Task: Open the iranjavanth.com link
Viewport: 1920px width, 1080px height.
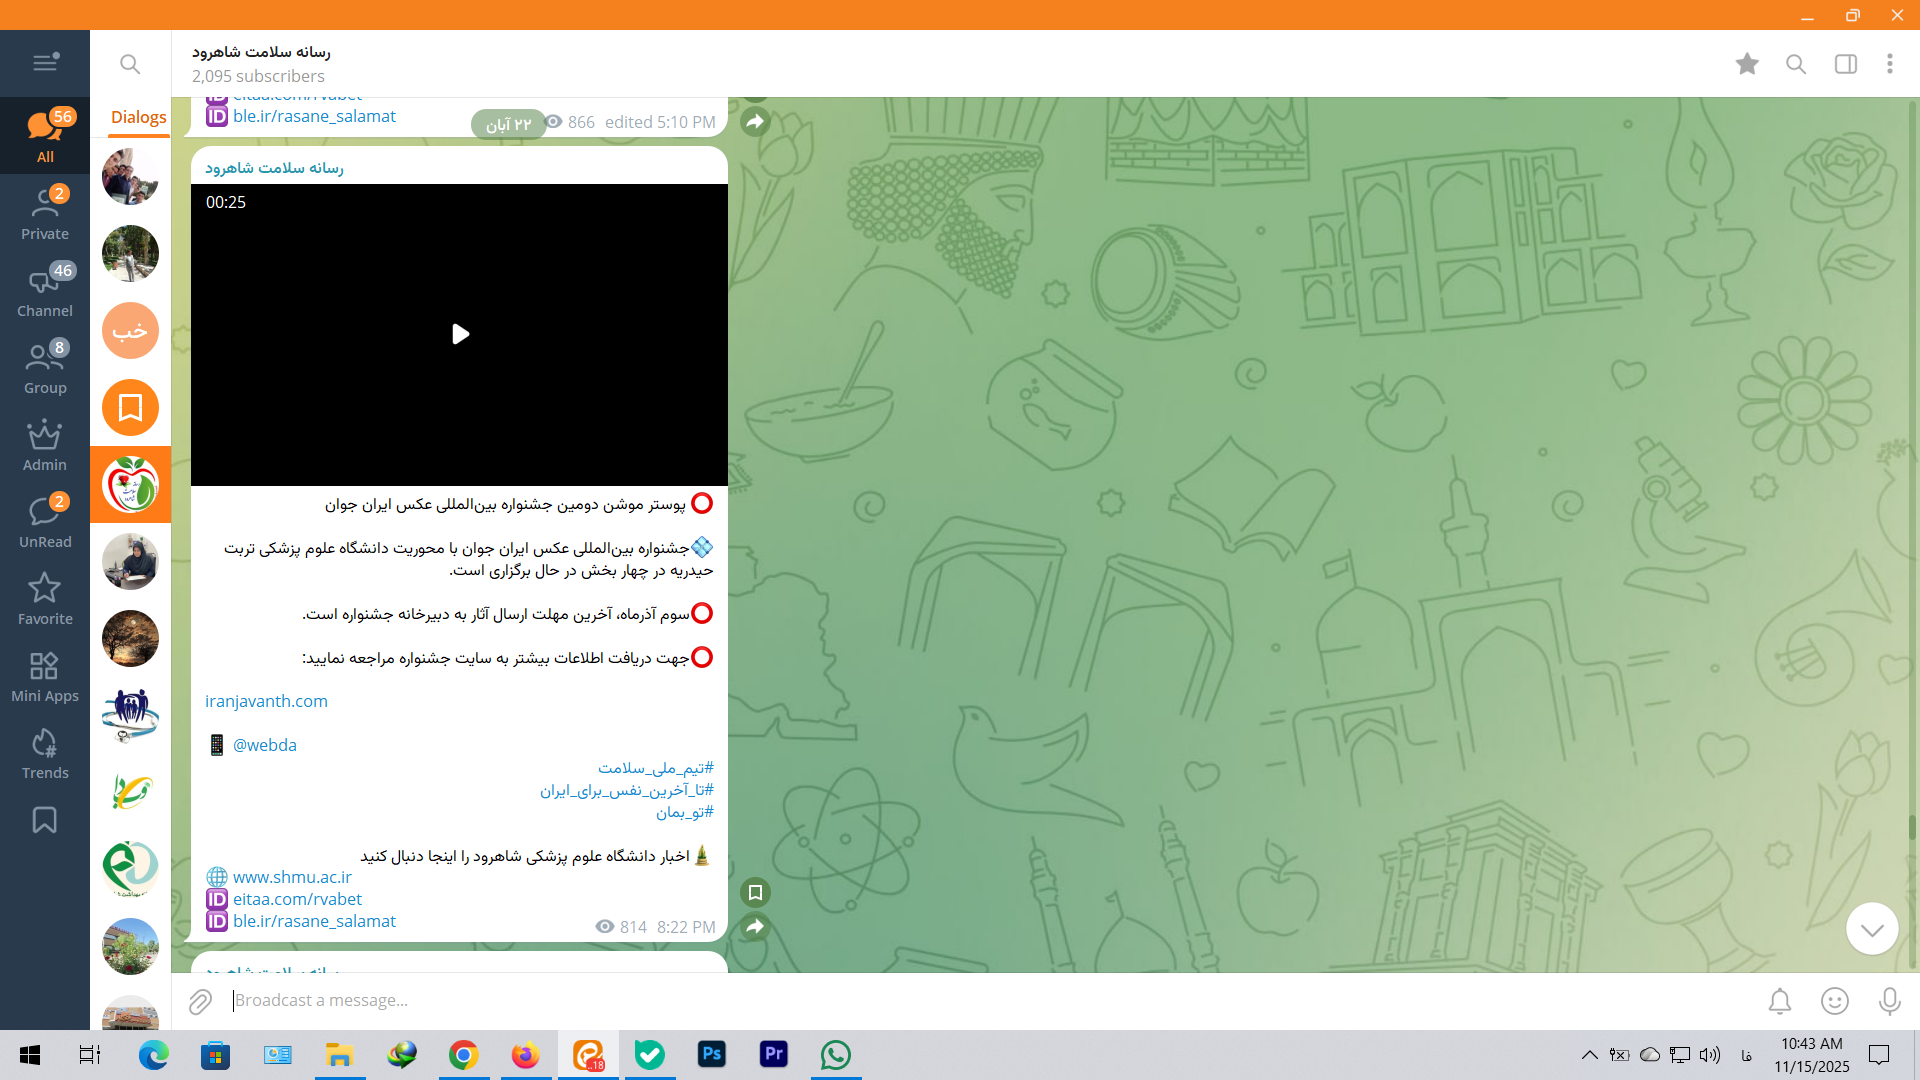Action: tap(266, 701)
